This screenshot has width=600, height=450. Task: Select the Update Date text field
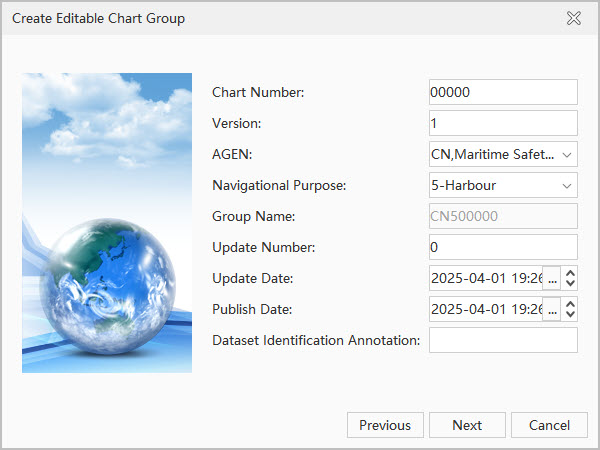point(485,278)
